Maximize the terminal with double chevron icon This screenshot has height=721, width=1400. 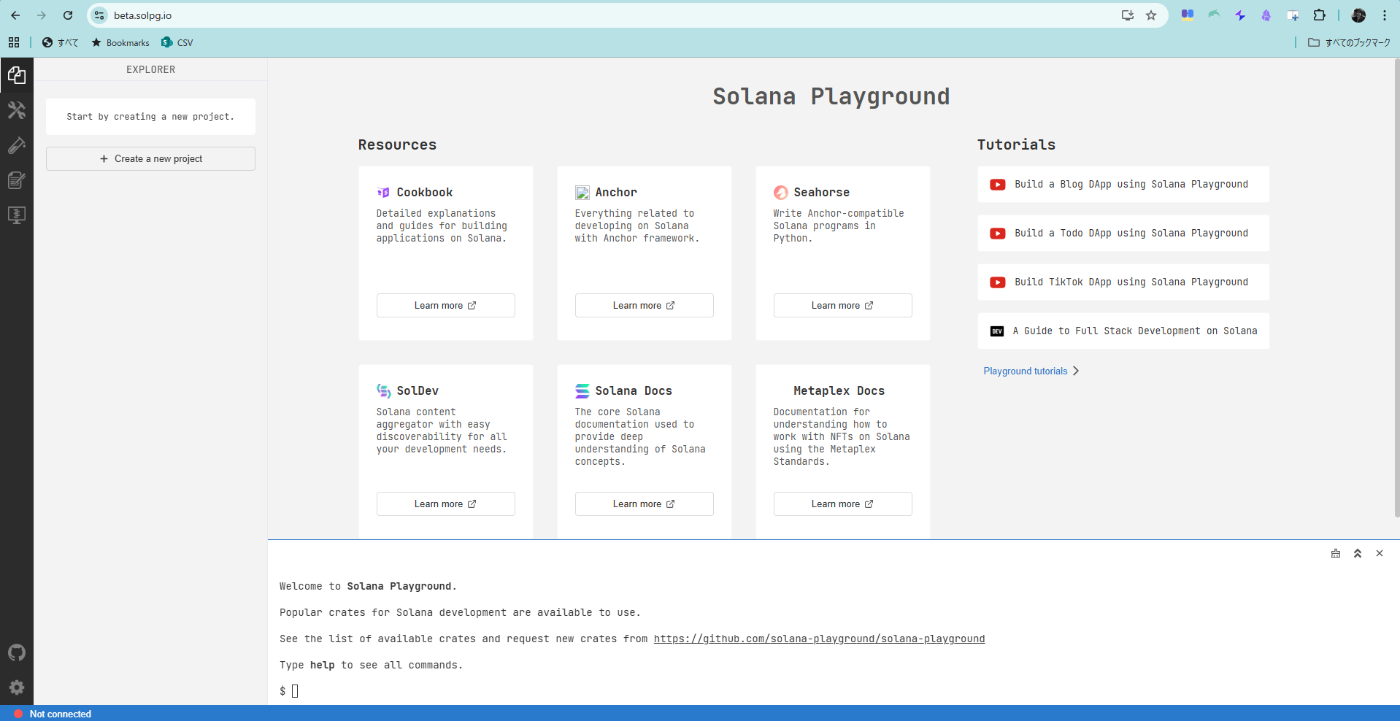coord(1357,553)
